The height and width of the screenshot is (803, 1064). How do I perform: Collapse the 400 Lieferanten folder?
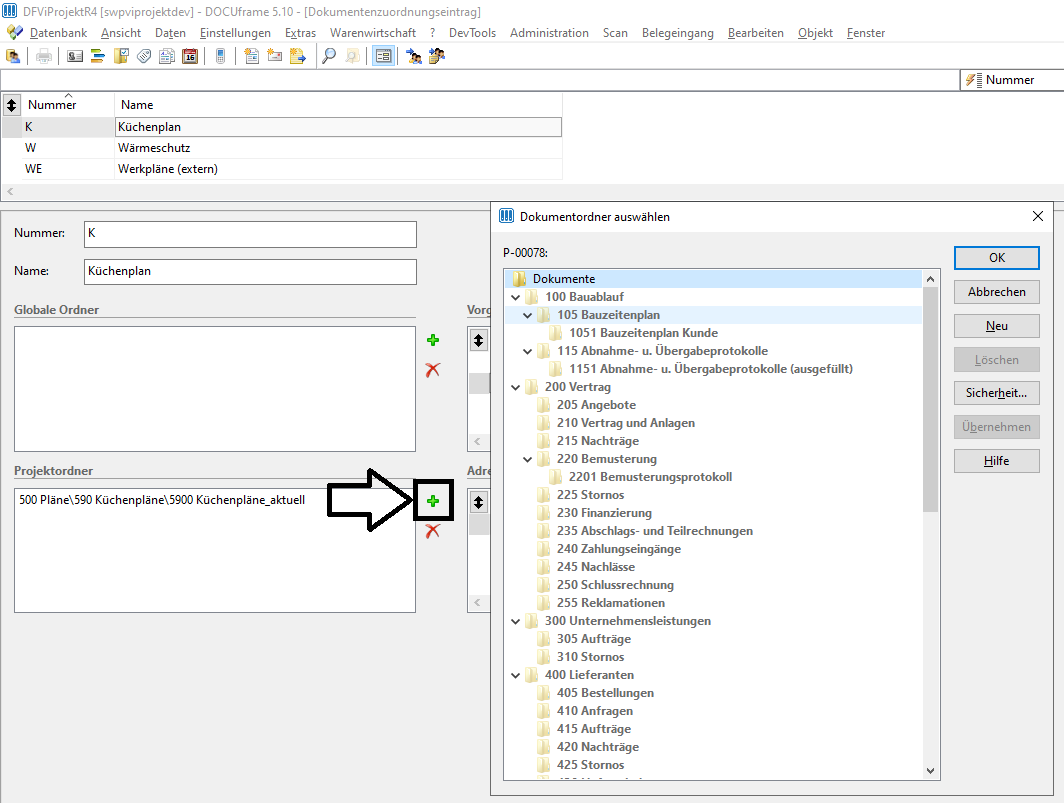point(516,675)
